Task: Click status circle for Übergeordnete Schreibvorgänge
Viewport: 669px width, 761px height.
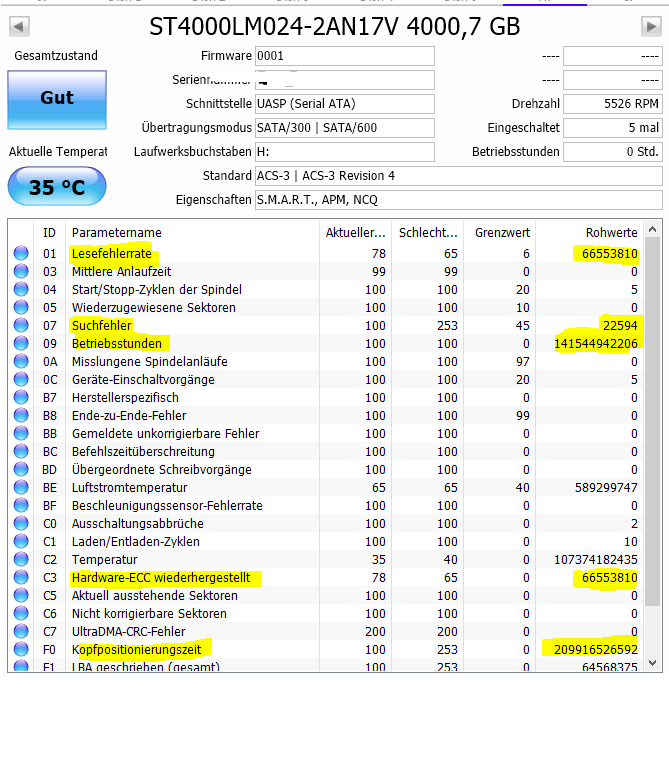Action: (x=21, y=469)
